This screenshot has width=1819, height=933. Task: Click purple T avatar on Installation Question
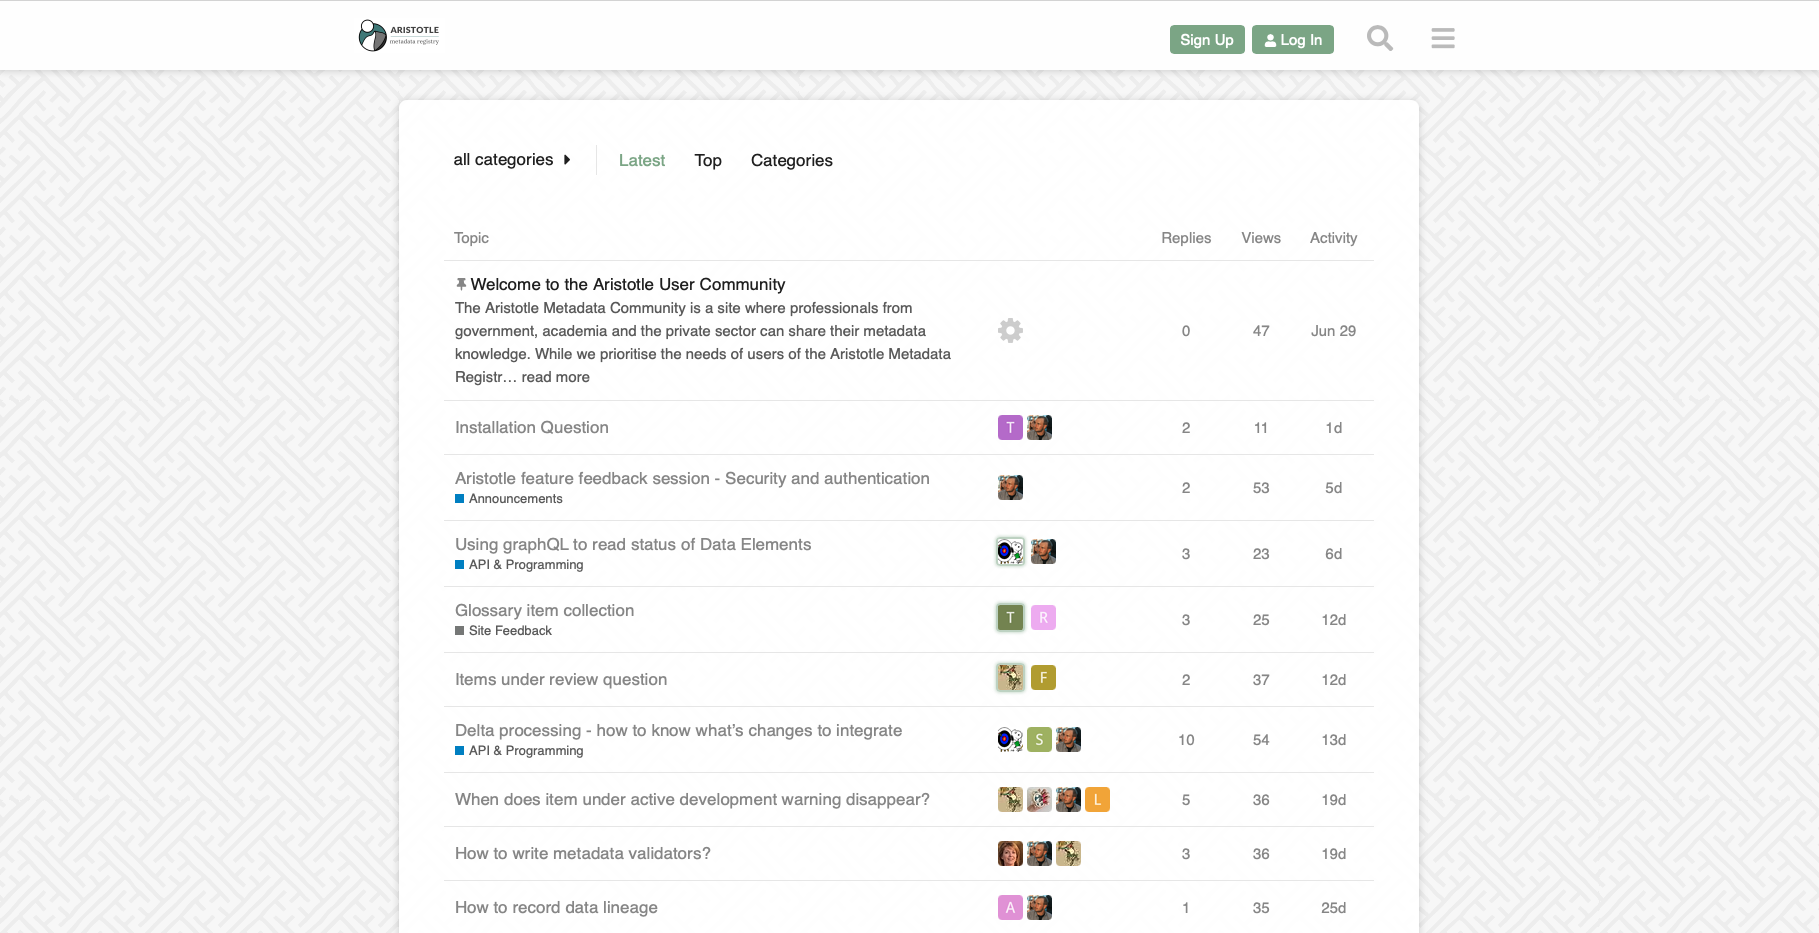[x=1010, y=428]
